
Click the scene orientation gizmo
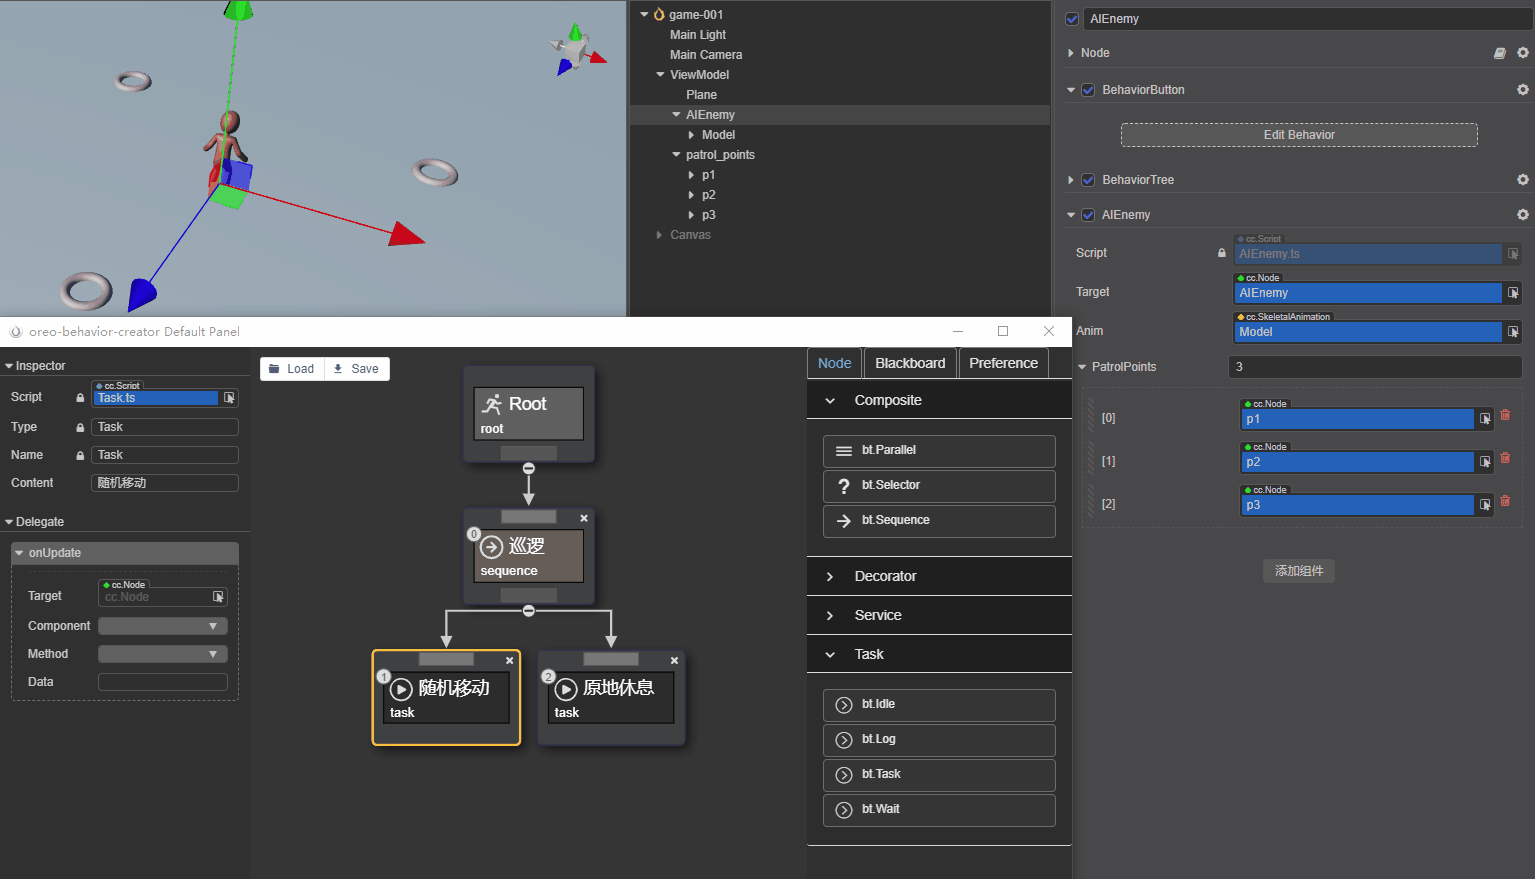(x=575, y=50)
